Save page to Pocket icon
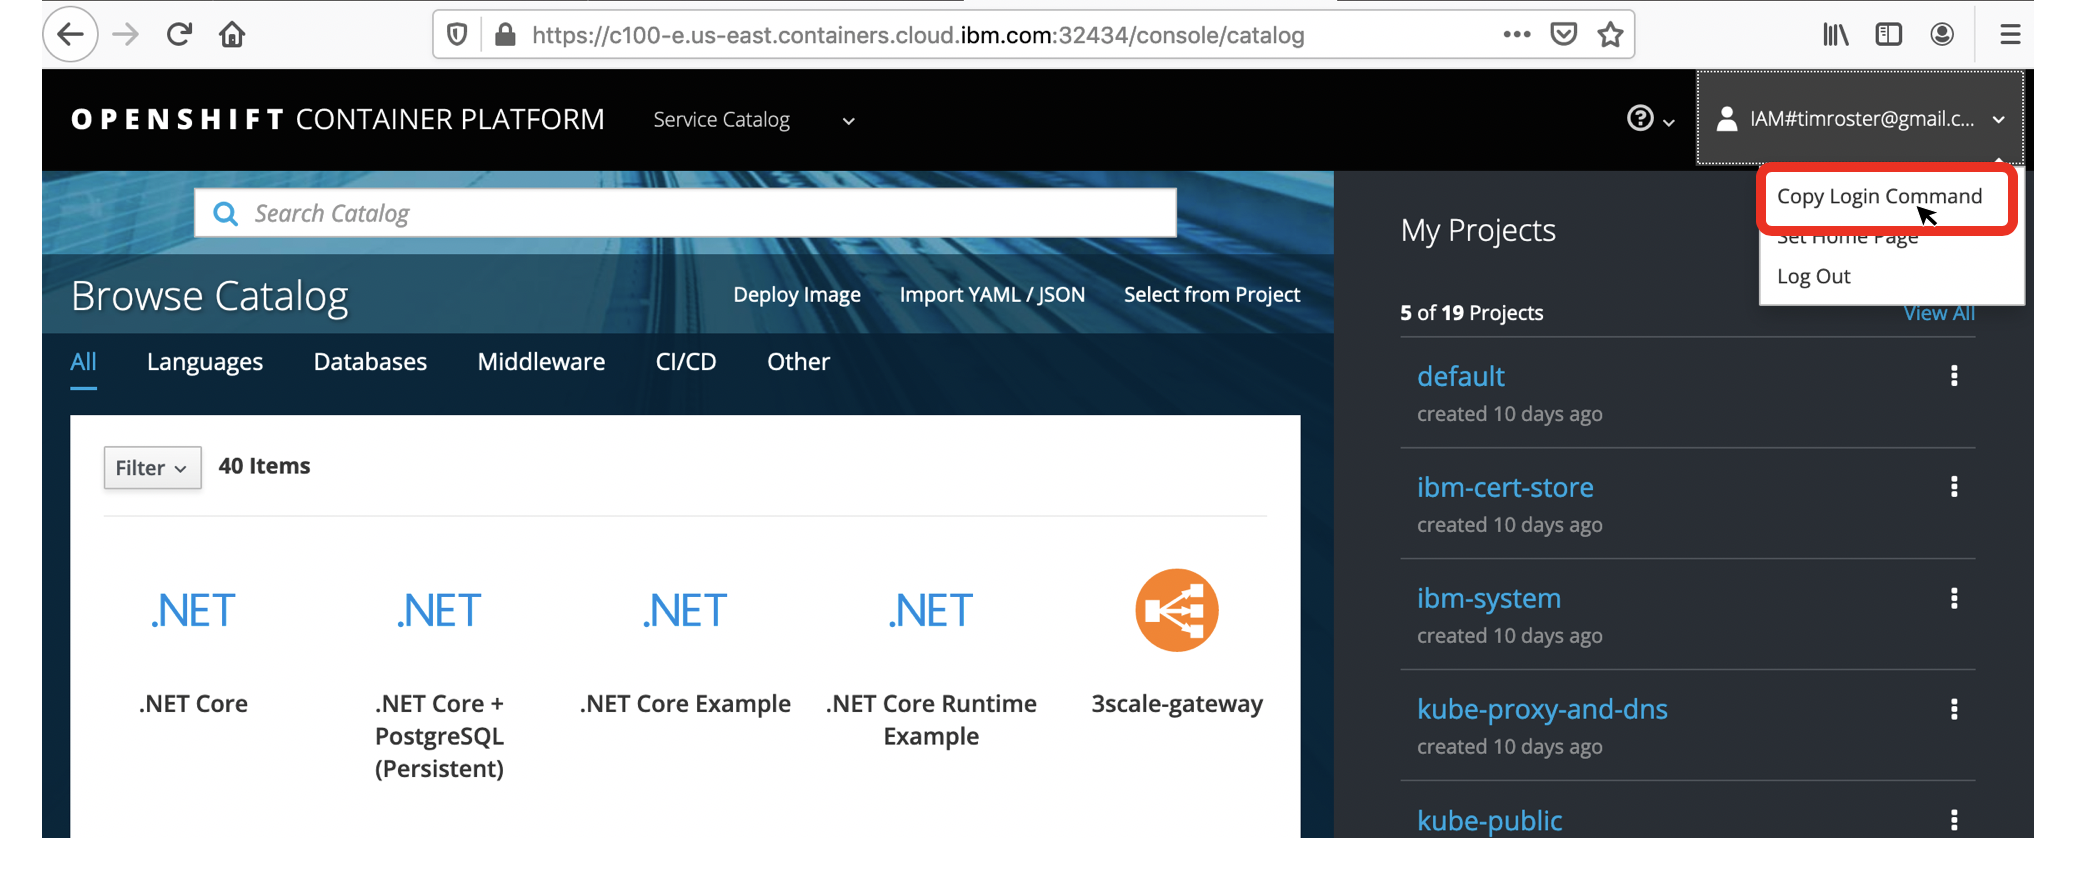The height and width of the screenshot is (890, 2082). click(x=1563, y=35)
